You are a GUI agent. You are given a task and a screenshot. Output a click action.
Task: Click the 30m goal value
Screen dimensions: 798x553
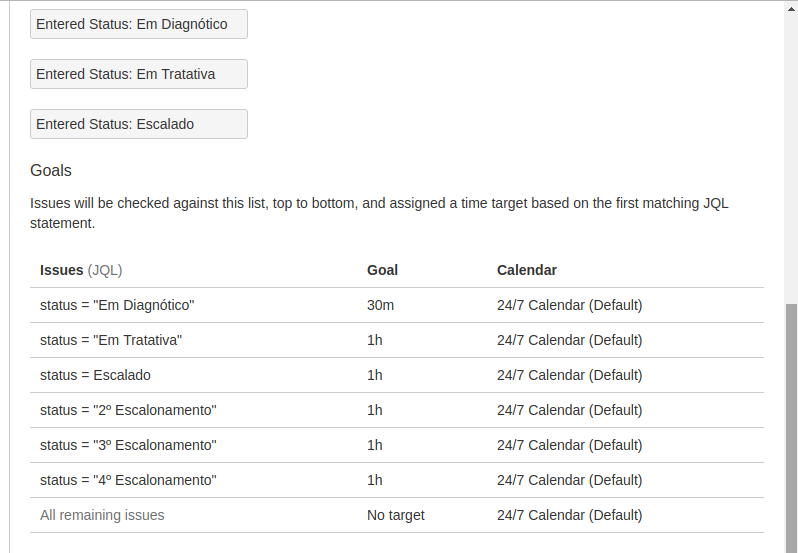coord(380,305)
